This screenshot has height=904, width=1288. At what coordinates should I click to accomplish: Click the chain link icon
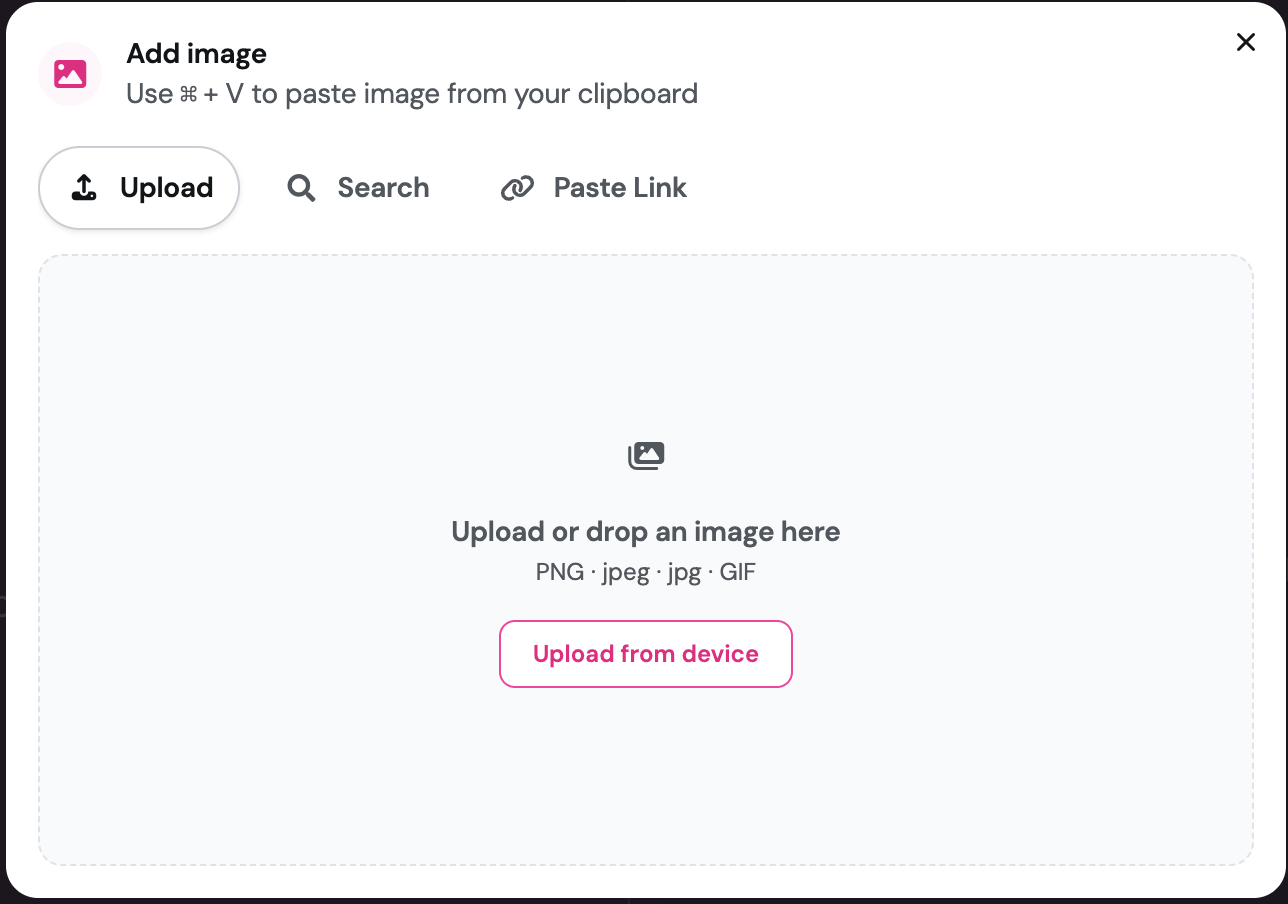[x=517, y=188]
